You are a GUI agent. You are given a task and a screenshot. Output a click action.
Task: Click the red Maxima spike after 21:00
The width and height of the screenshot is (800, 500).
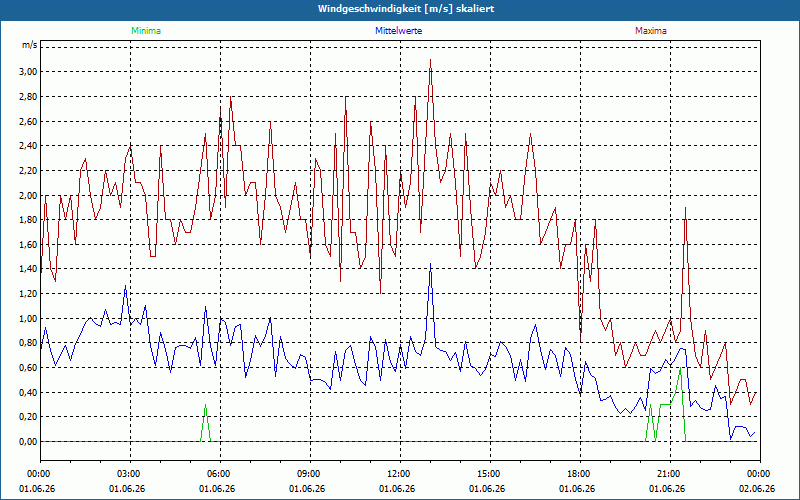point(685,208)
